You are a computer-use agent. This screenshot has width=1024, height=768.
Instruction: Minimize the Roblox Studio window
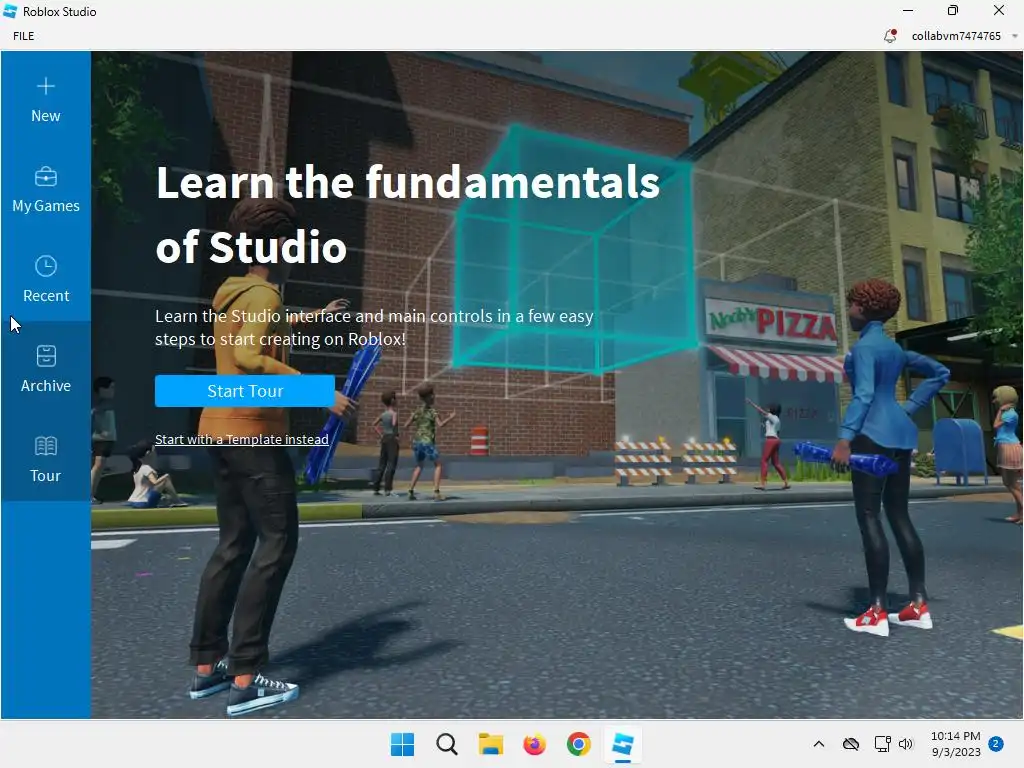(908, 10)
